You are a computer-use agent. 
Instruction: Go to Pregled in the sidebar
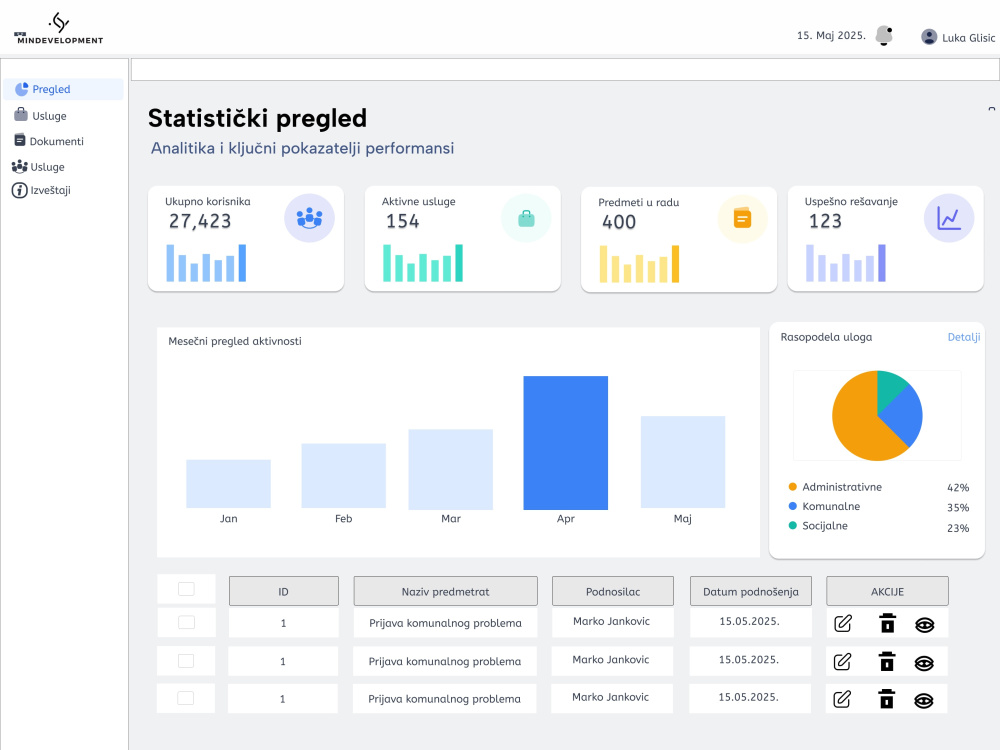63,89
